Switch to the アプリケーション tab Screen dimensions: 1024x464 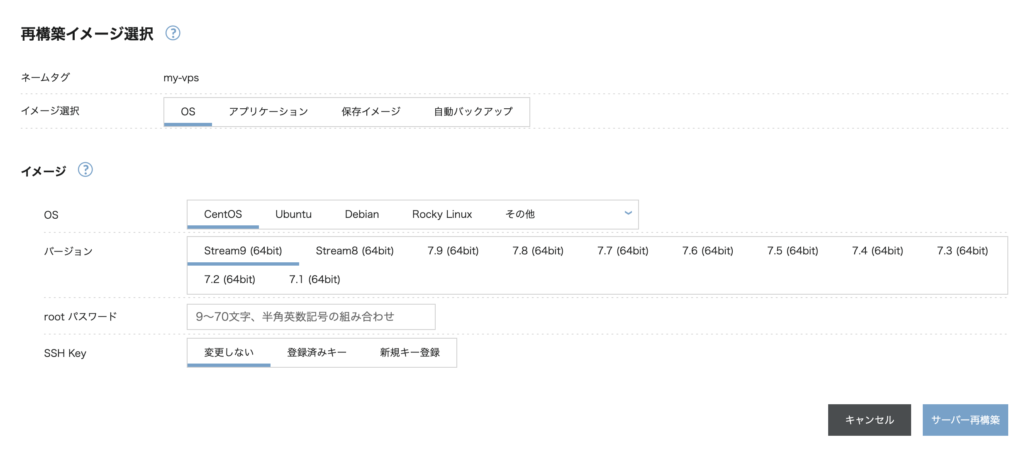click(x=268, y=112)
